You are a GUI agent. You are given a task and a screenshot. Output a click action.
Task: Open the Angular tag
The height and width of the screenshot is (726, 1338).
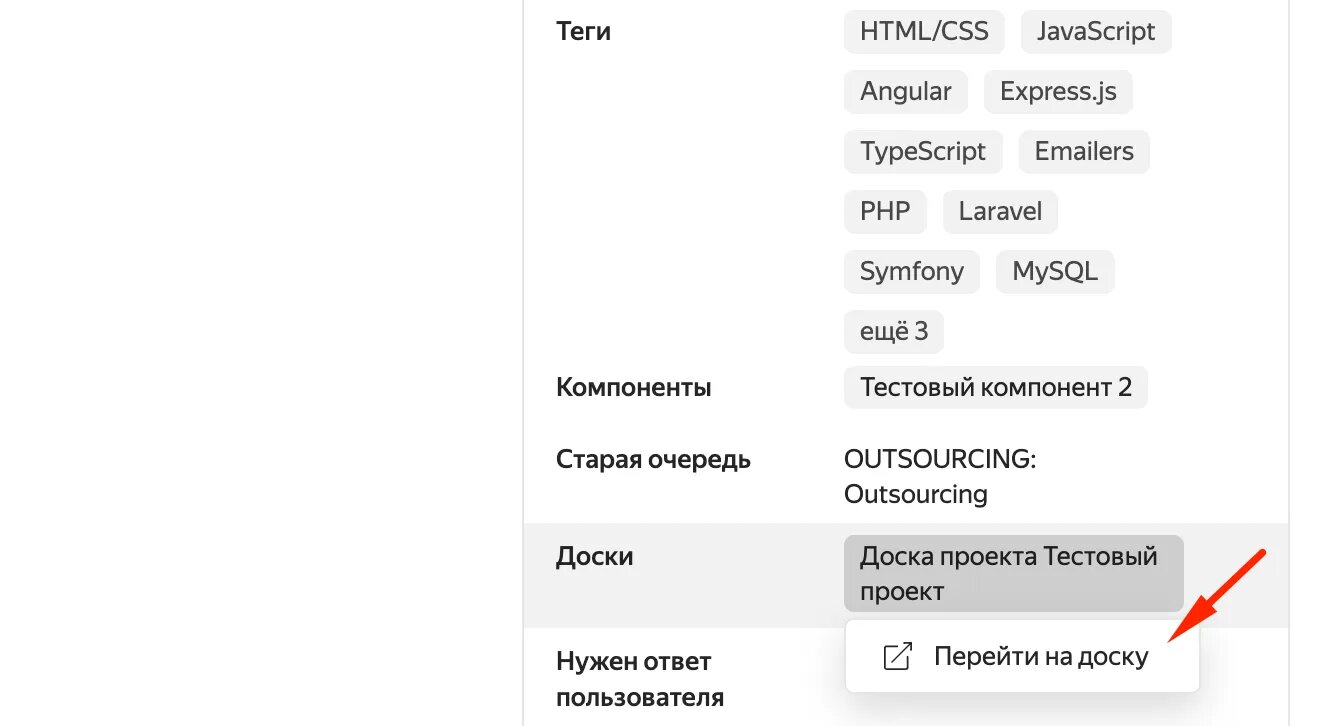pos(905,92)
